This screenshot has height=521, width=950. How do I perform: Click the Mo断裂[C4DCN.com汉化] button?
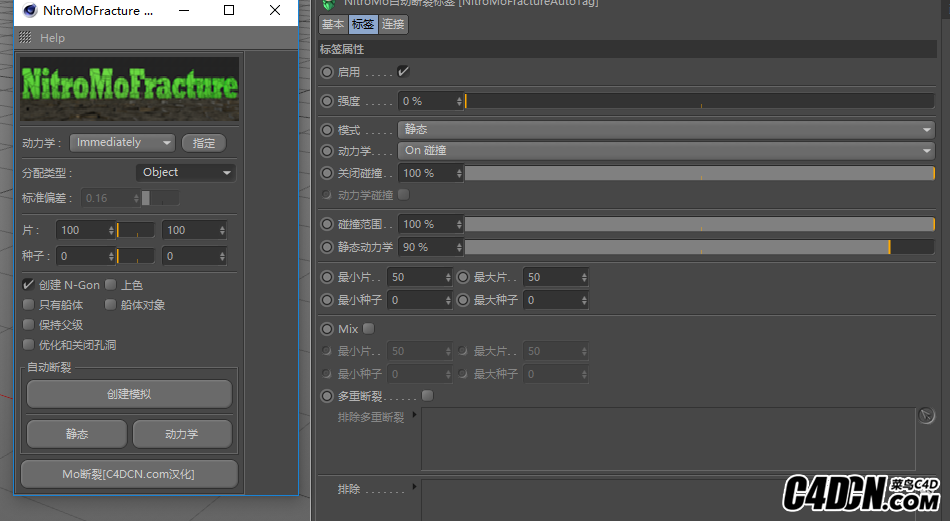(x=129, y=474)
